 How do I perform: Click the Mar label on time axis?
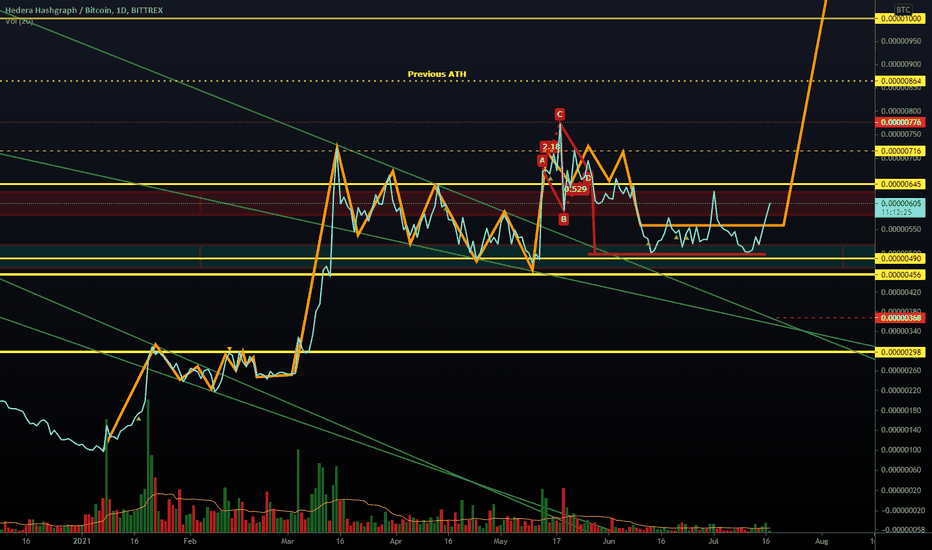click(x=288, y=541)
